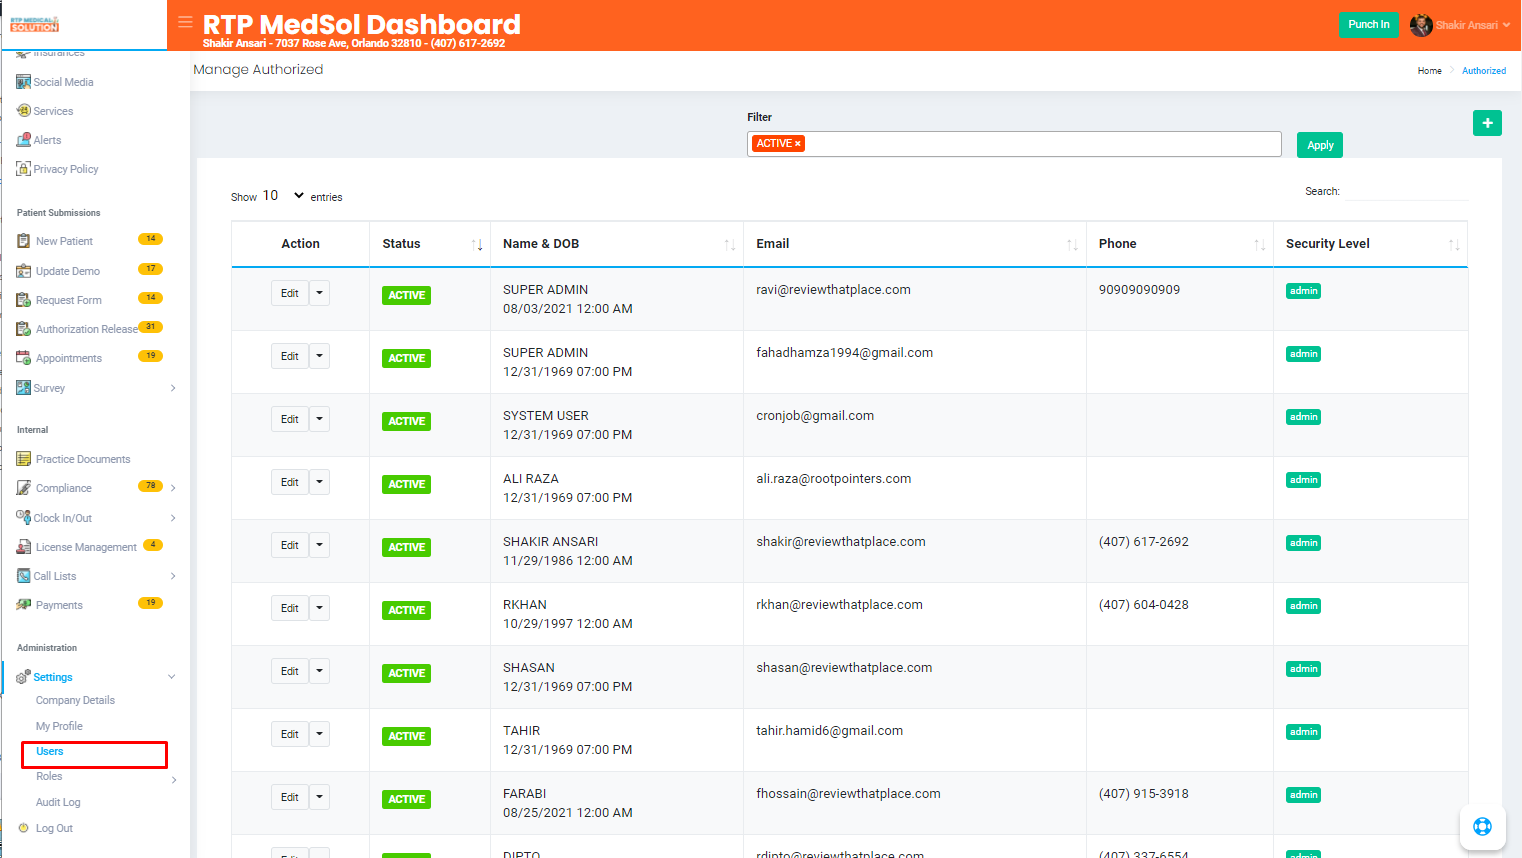The image size is (1522, 858).
Task: Click admin badge in SUPER ADMIN ravi row
Action: [1304, 291]
